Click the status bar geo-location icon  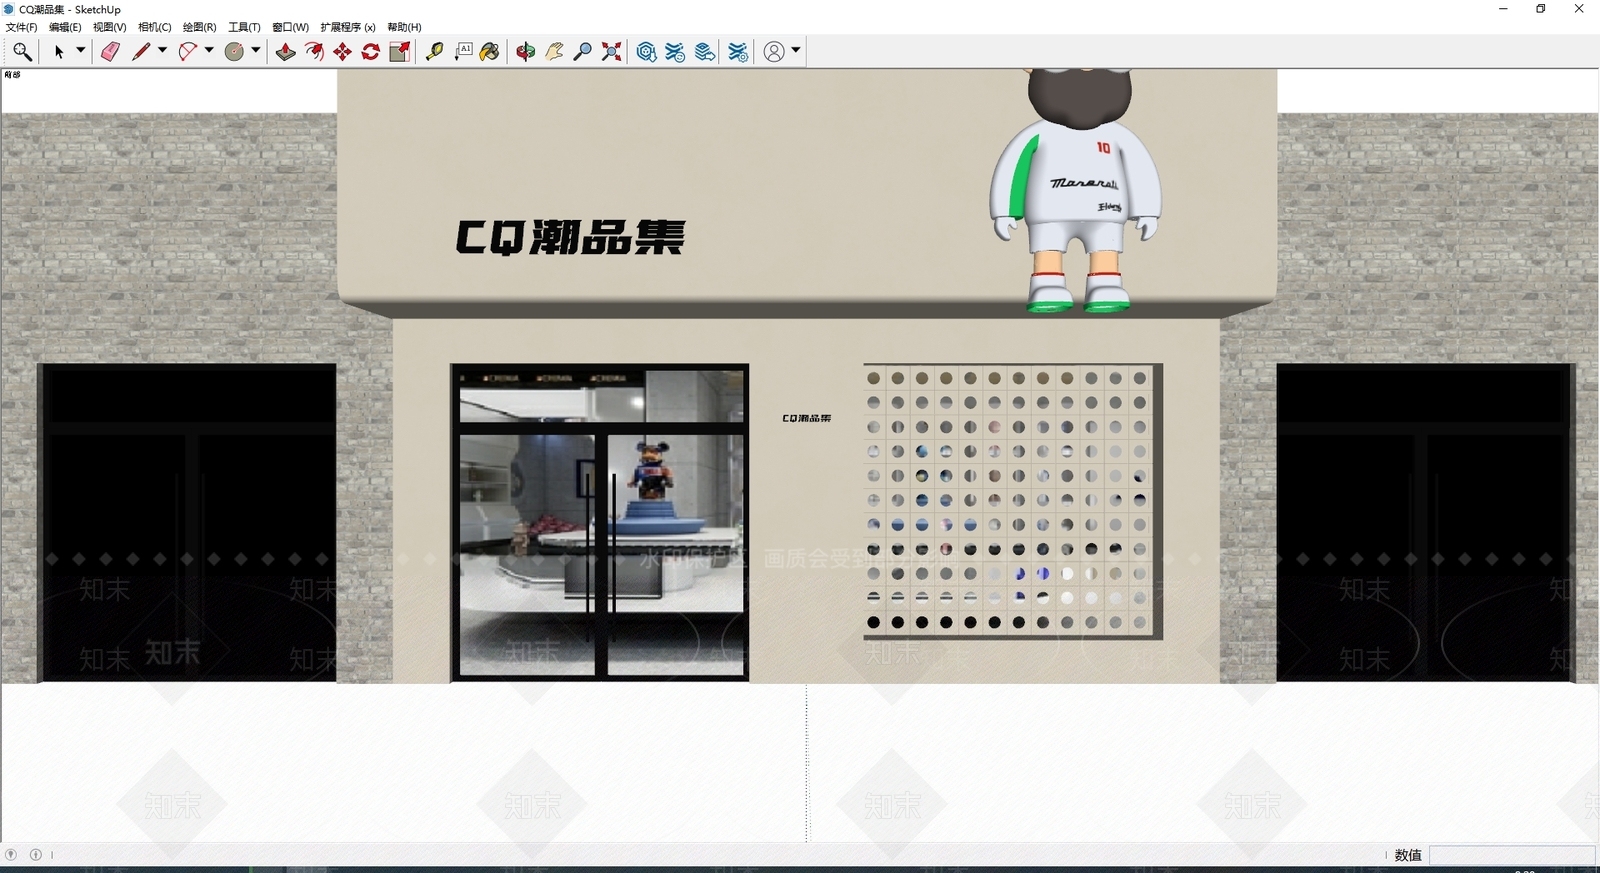click(11, 855)
